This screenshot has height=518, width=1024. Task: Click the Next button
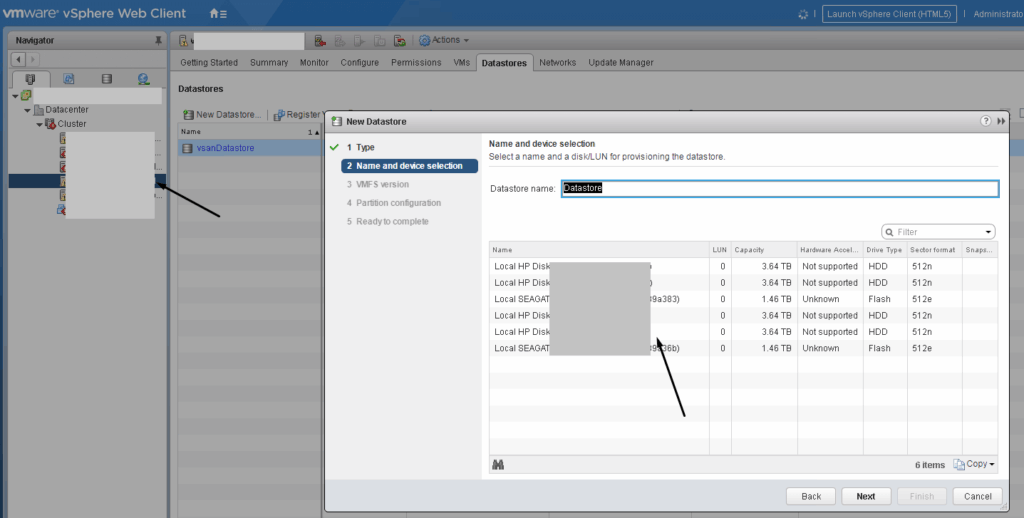point(866,496)
